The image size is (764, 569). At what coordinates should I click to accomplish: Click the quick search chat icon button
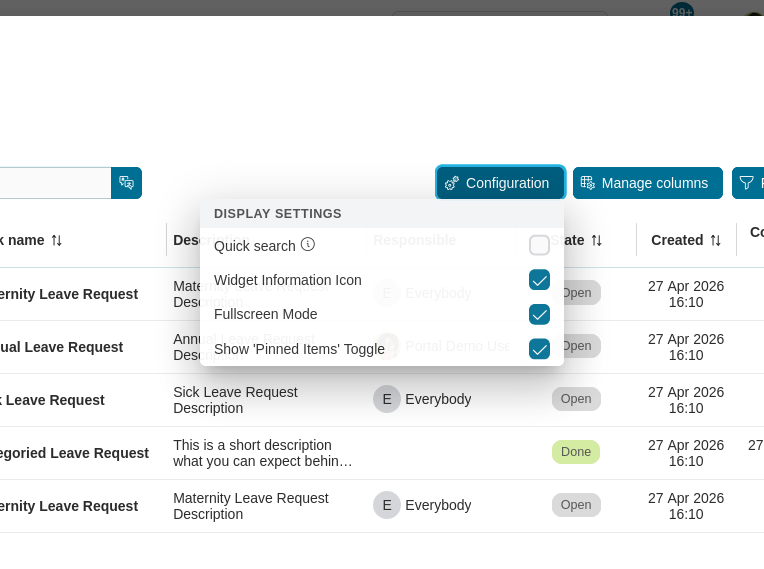point(126,183)
